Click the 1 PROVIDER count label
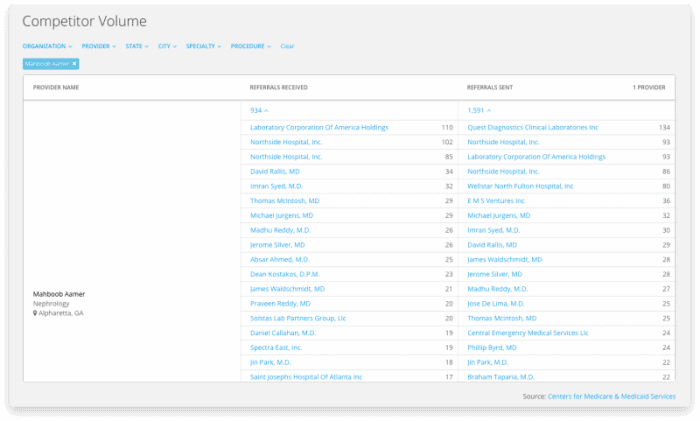Image resolution: width=700 pixels, height=421 pixels. click(x=649, y=88)
